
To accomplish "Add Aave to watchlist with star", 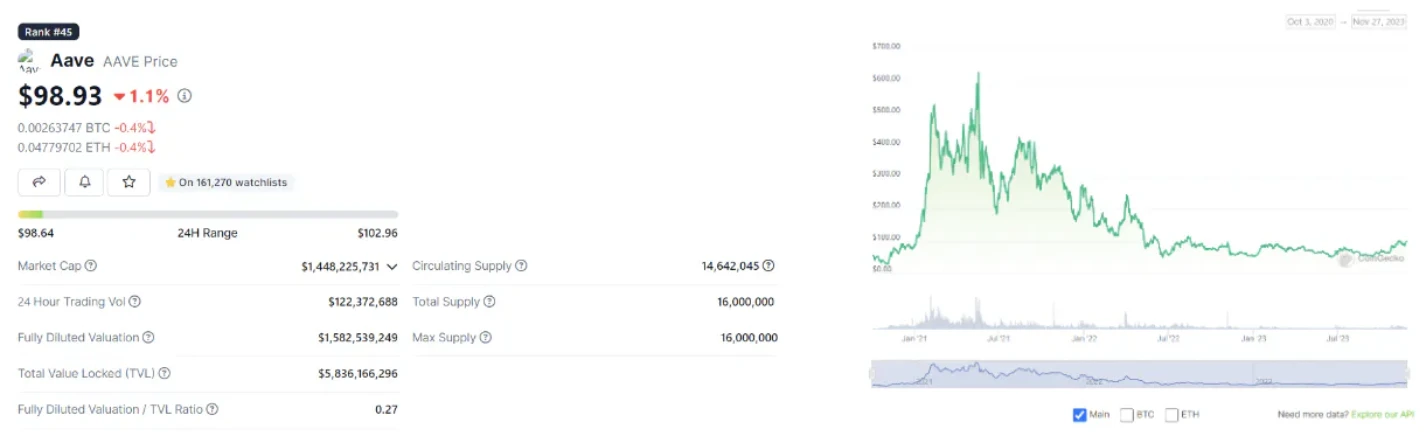I will (129, 182).
